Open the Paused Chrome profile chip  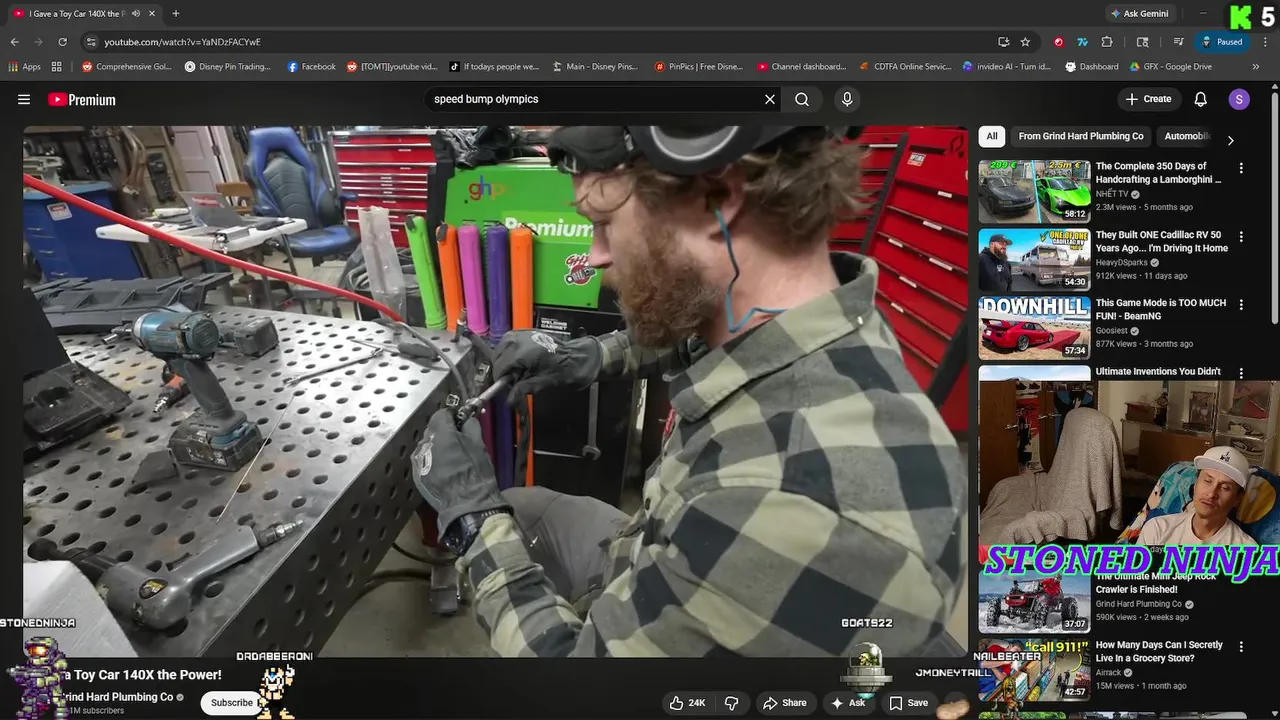pyautogui.click(x=1222, y=42)
